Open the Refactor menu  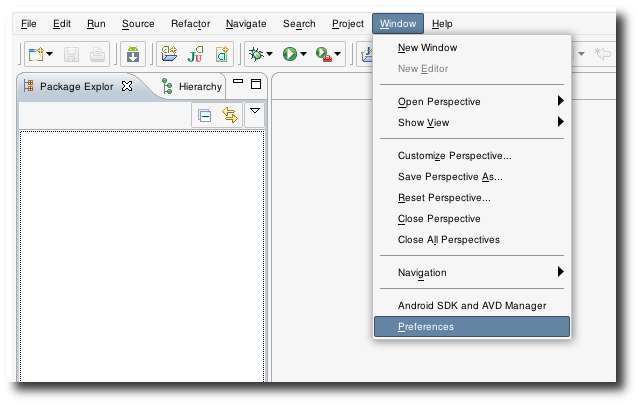(190, 23)
